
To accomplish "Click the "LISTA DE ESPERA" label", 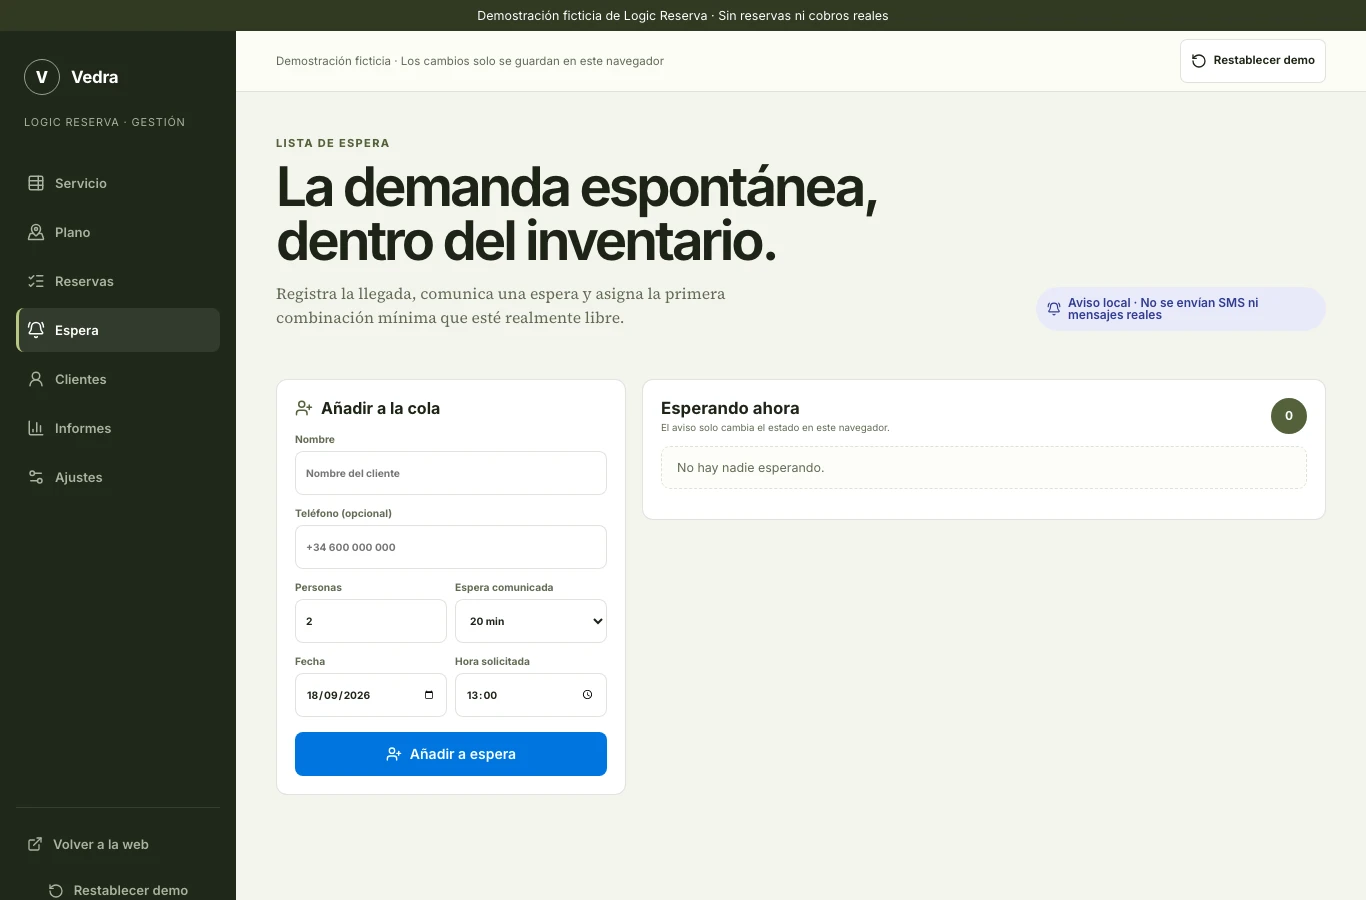I will pos(333,143).
